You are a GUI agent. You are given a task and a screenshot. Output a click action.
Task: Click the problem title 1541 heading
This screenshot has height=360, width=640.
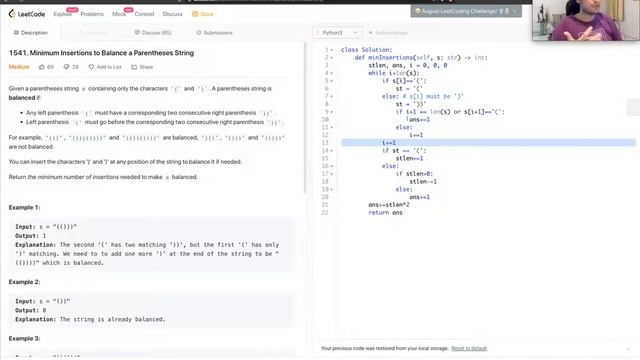101,53
